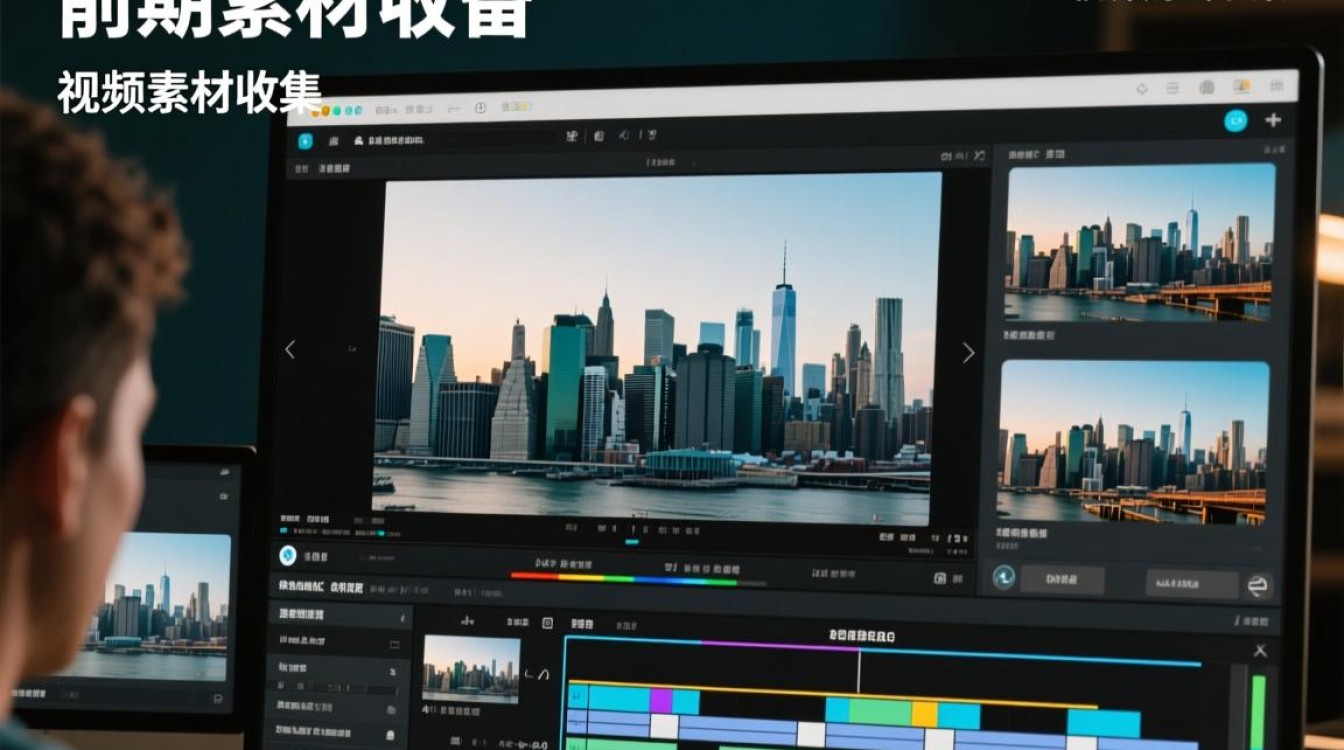Click the green audio level meter at timeline right
Screen dimensions: 1344x750
[1258, 712]
